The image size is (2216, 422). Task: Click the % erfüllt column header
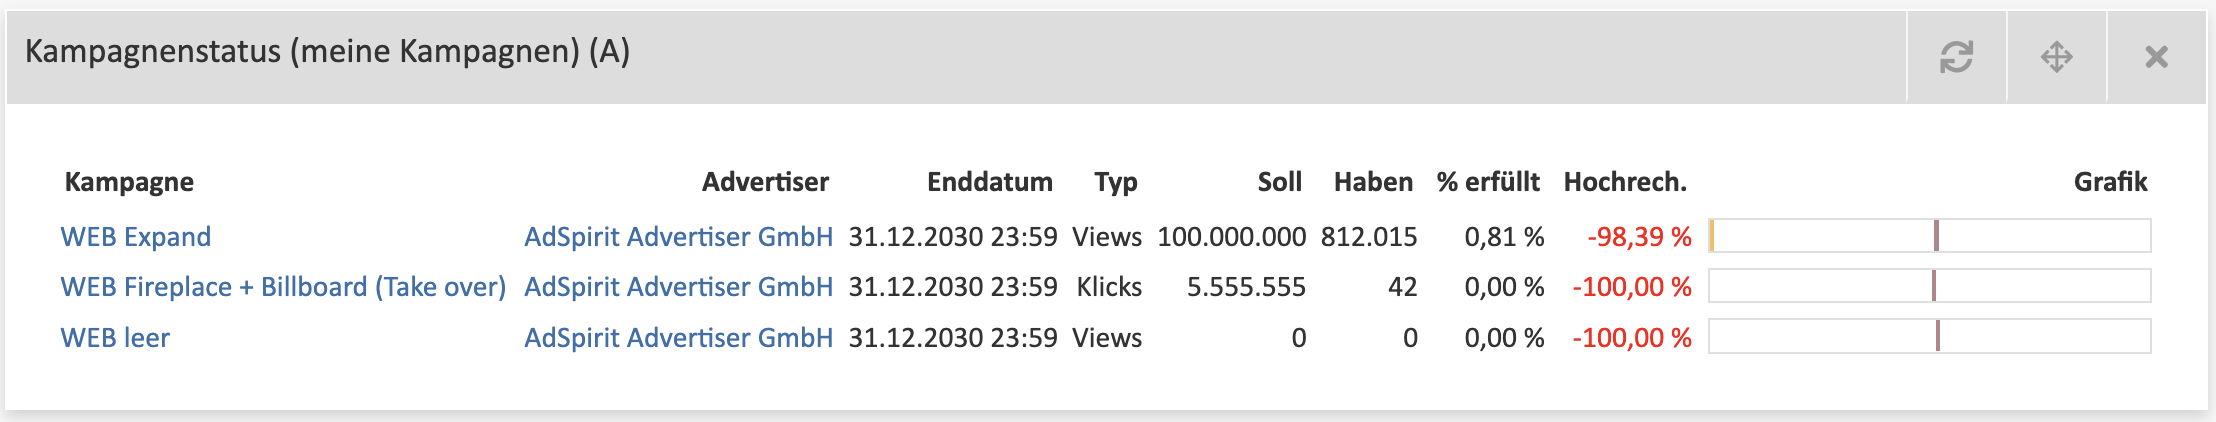pos(1488,182)
